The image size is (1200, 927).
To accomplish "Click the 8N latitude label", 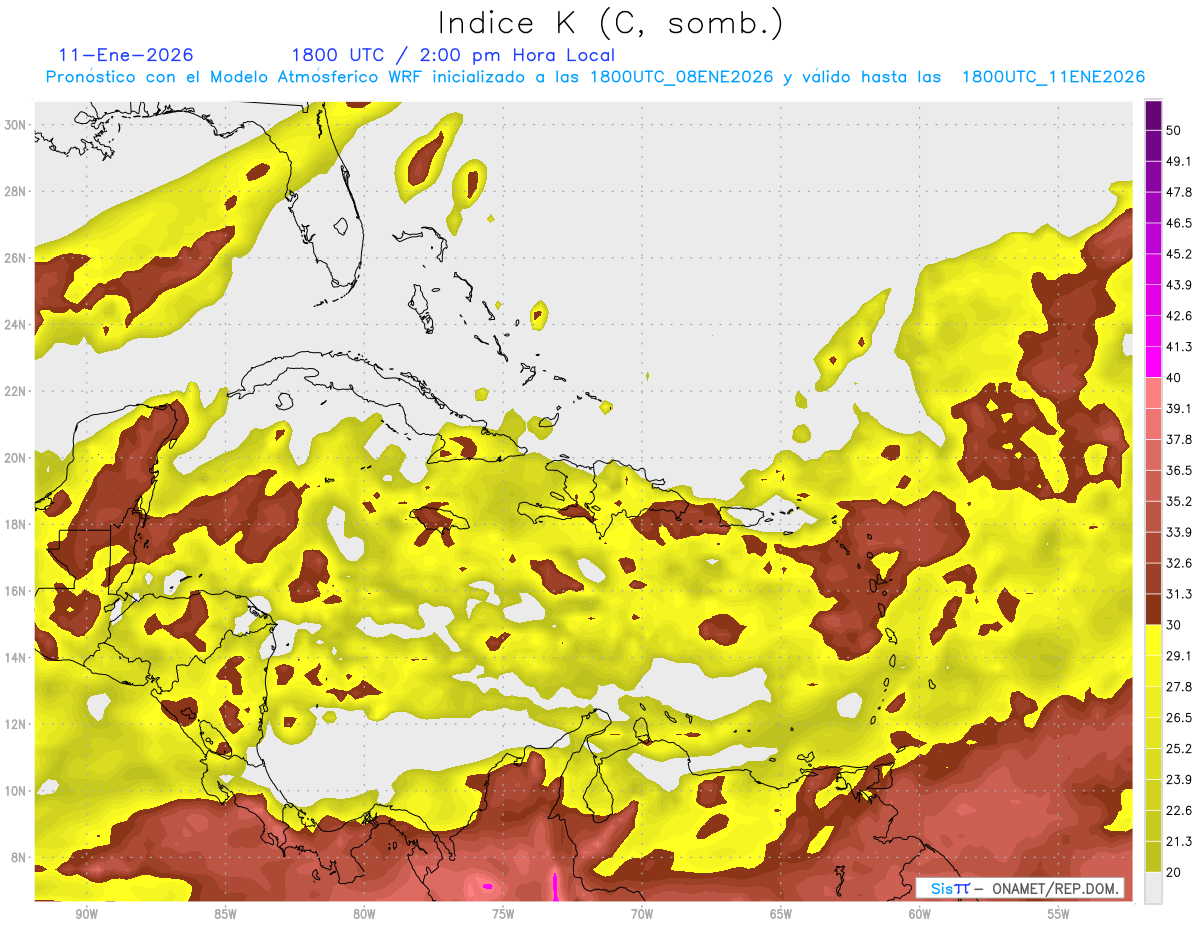I will coord(19,858).
